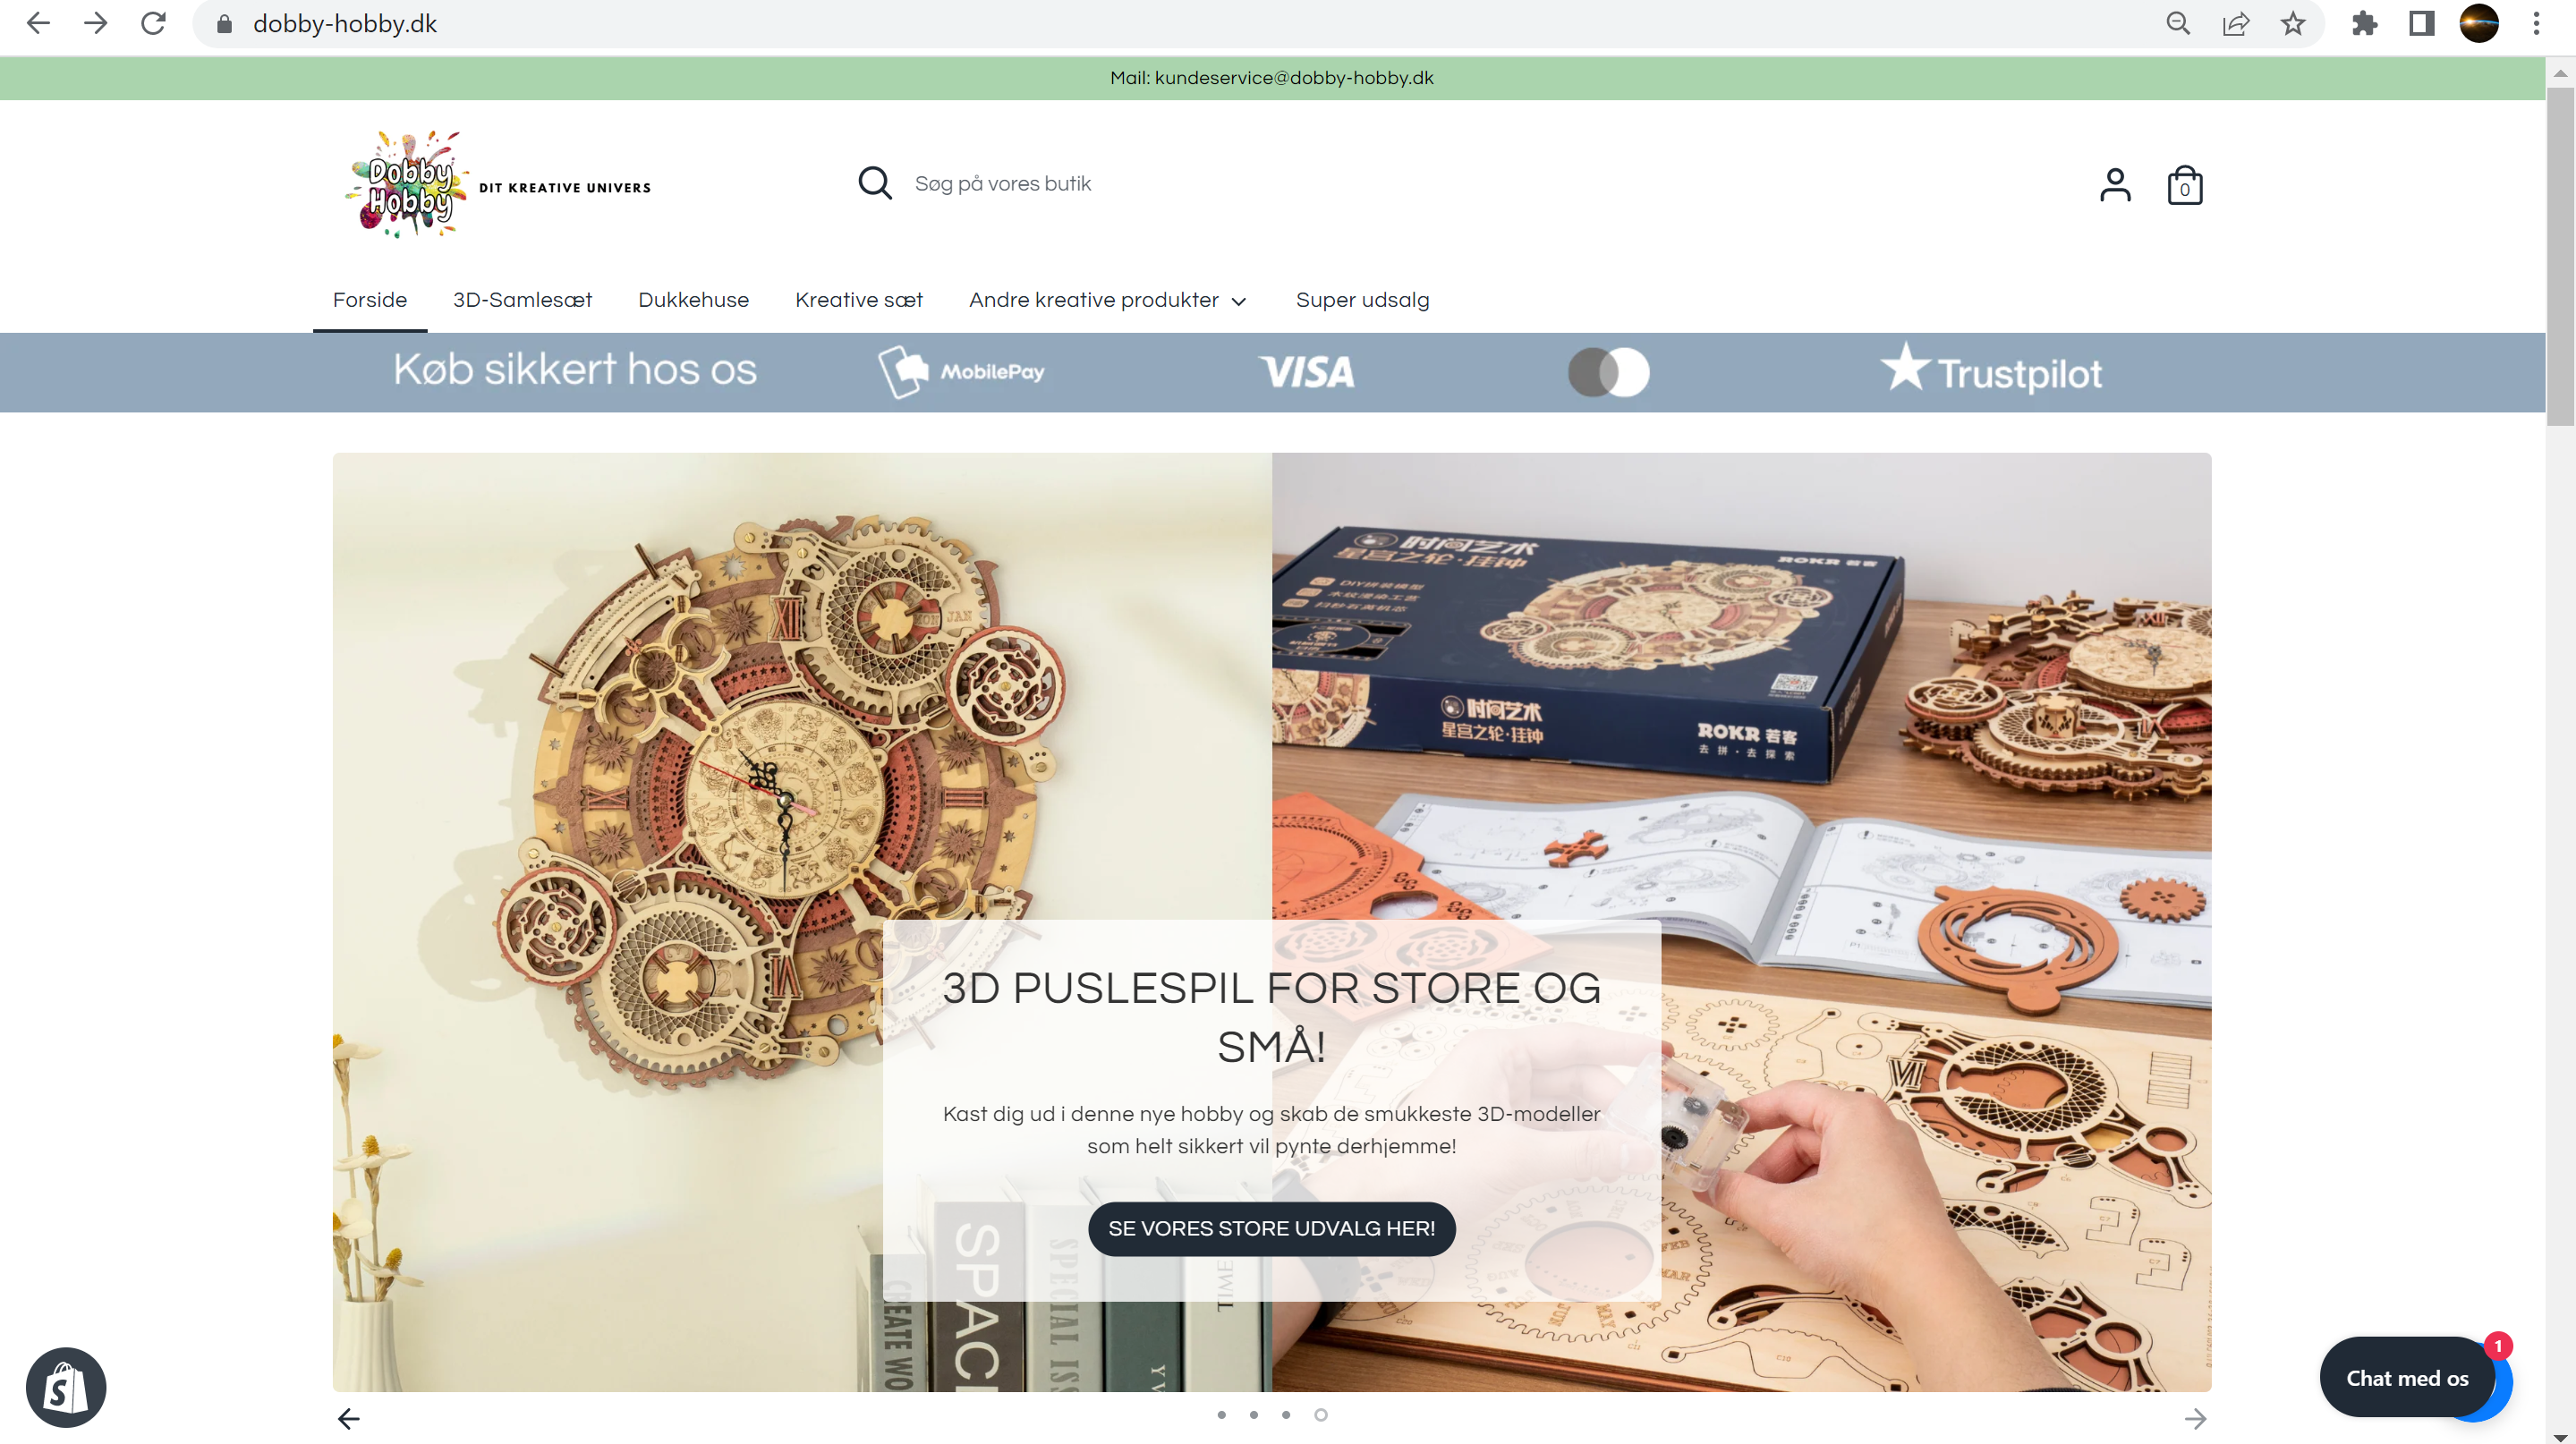Viewport: 2576px width, 1444px height.
Task: Go to Super udsalg page
Action: click(1362, 300)
